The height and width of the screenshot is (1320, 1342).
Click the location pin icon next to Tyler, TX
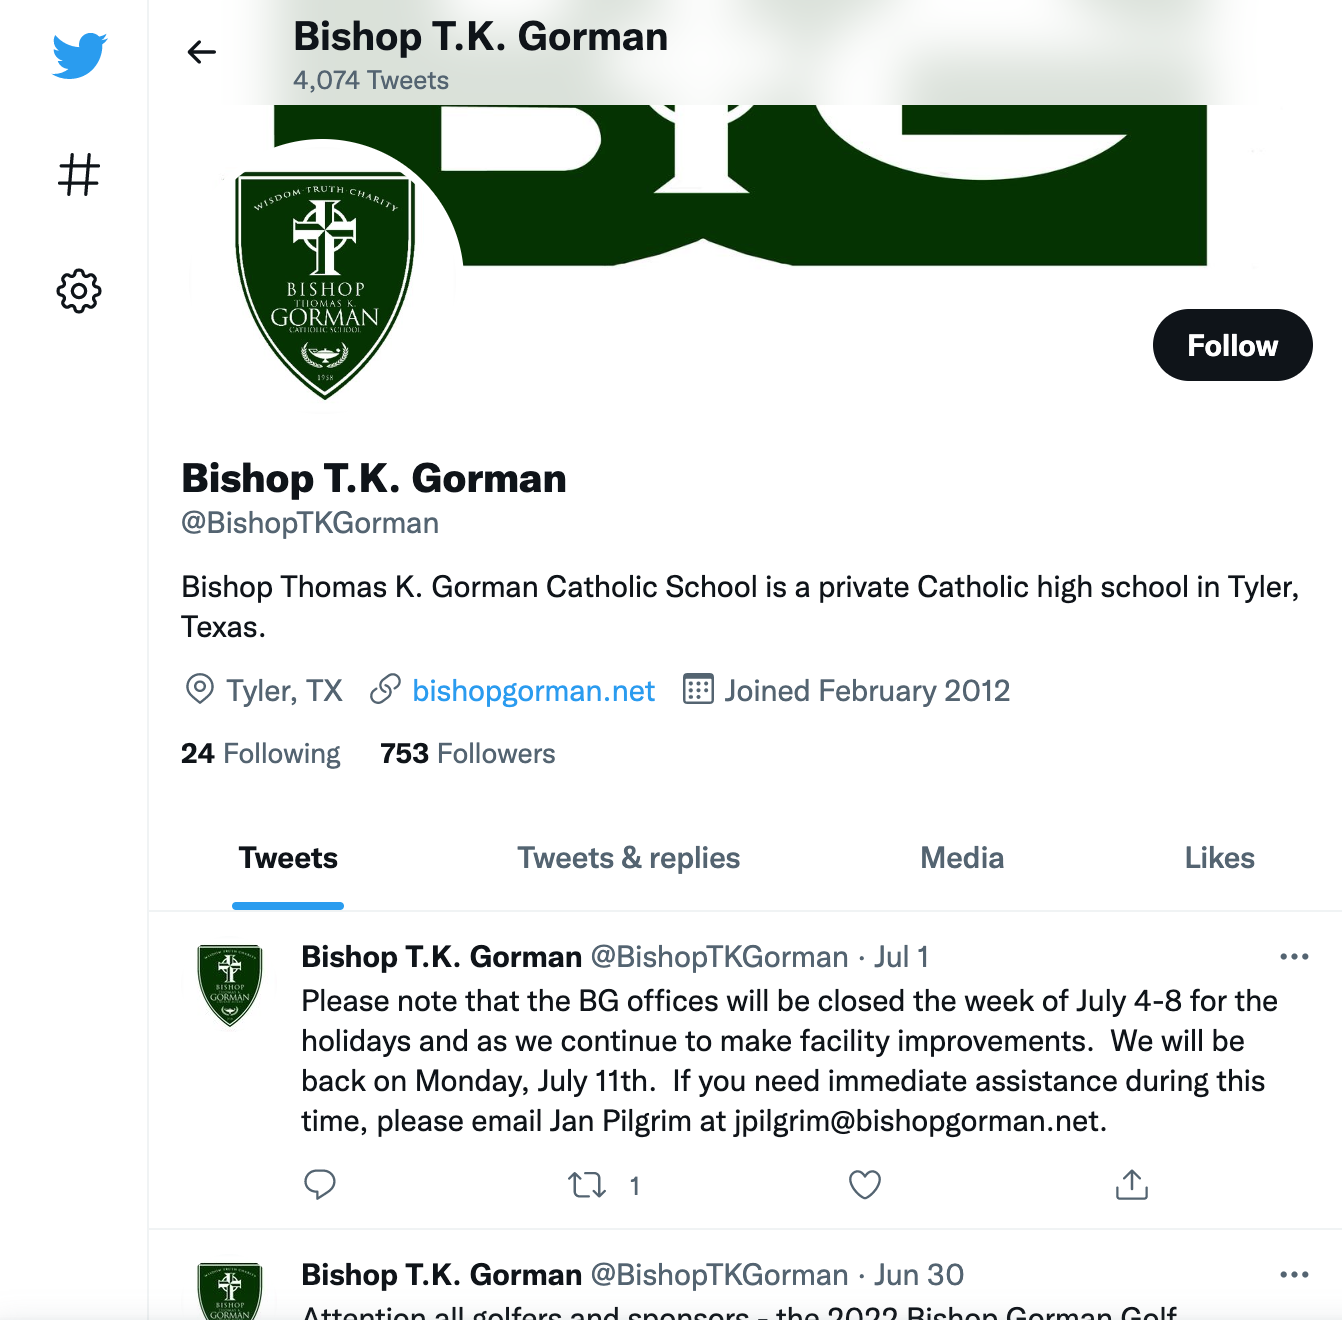point(198,690)
